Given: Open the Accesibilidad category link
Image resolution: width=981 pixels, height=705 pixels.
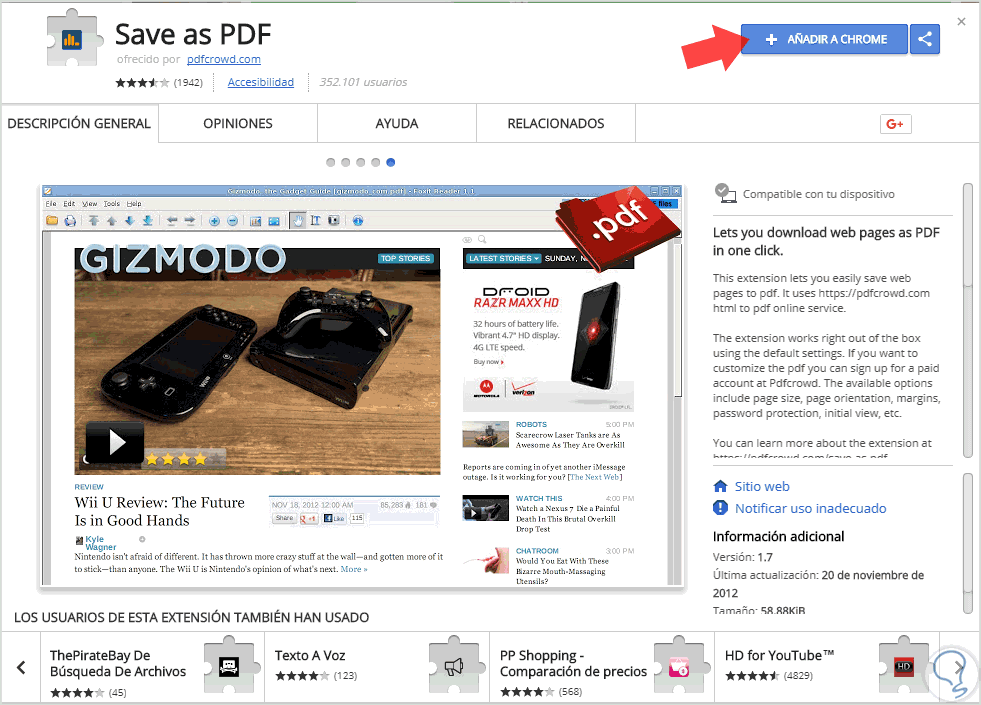Looking at the screenshot, I should (260, 83).
